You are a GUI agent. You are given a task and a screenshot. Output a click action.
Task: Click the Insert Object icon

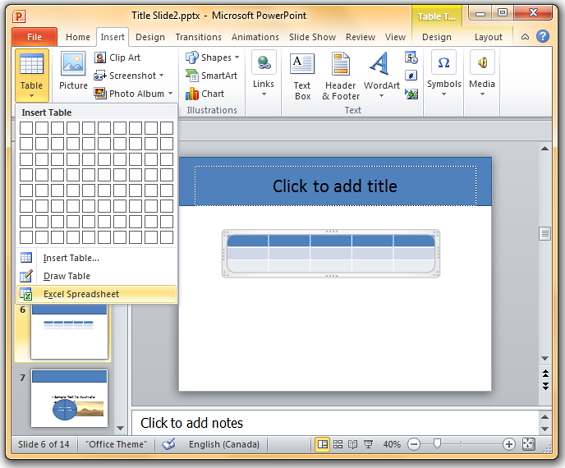(411, 94)
